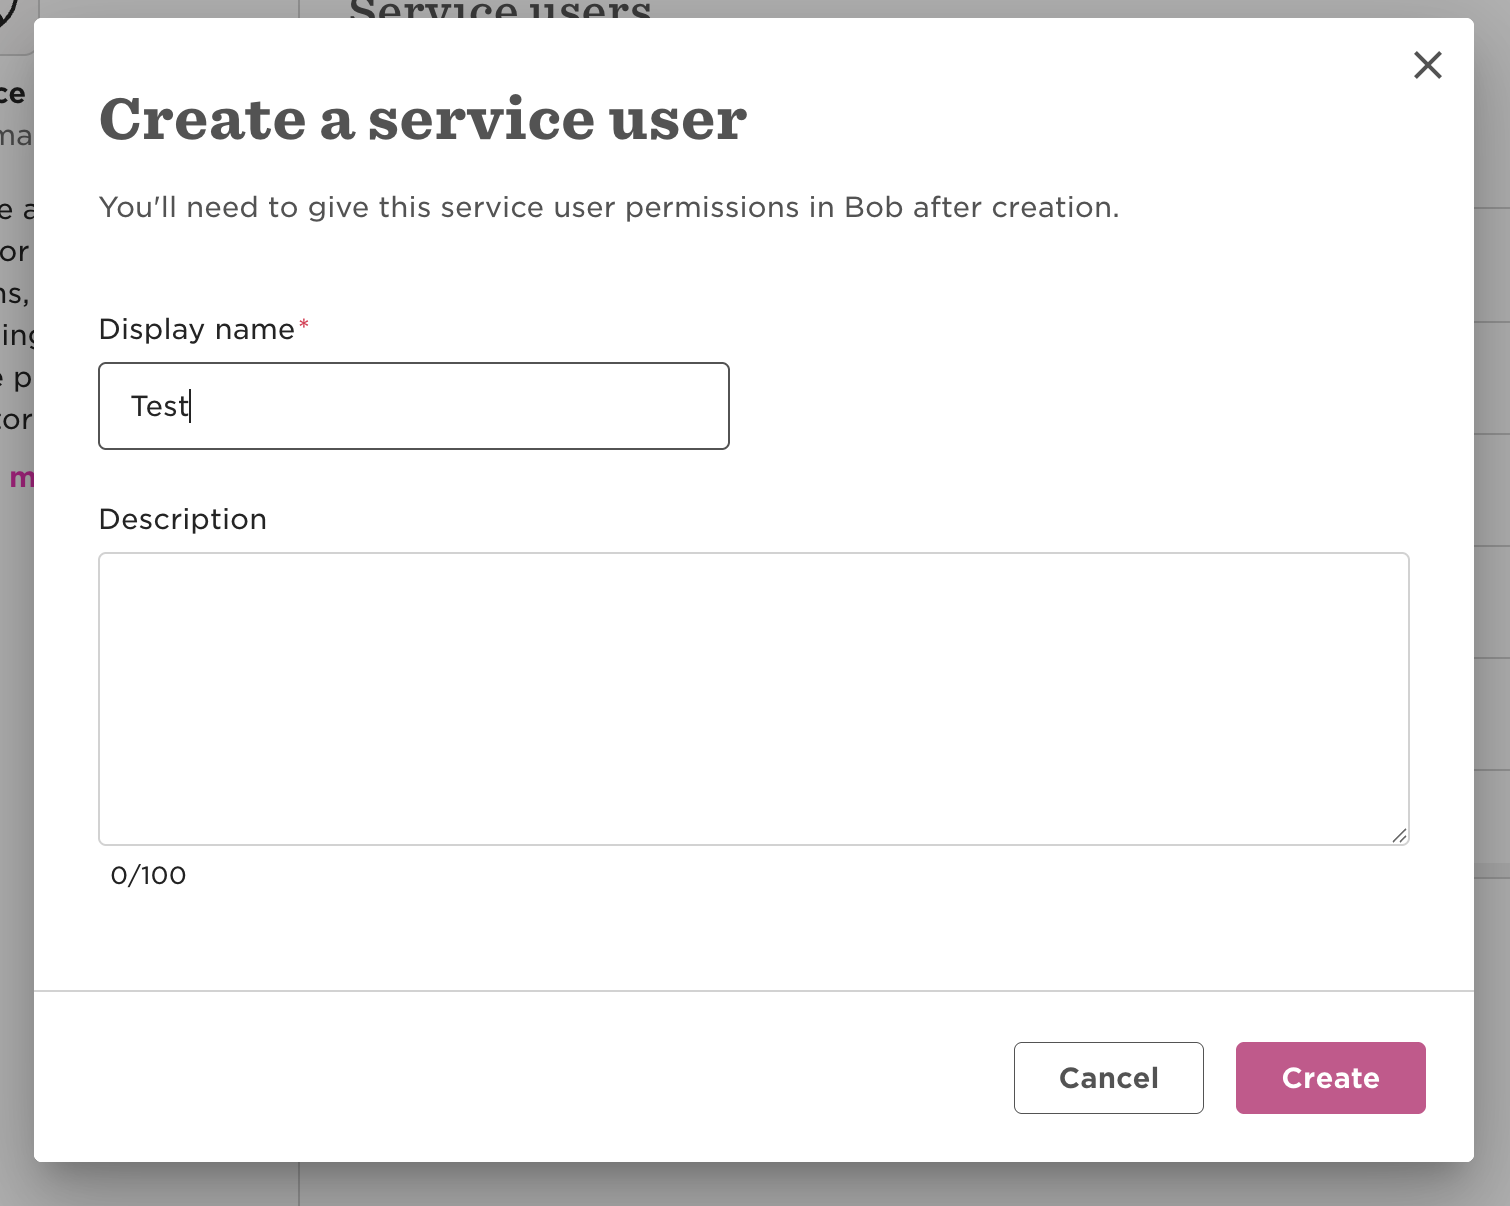Click the "Create a service user" heading
This screenshot has width=1510, height=1206.
point(423,120)
